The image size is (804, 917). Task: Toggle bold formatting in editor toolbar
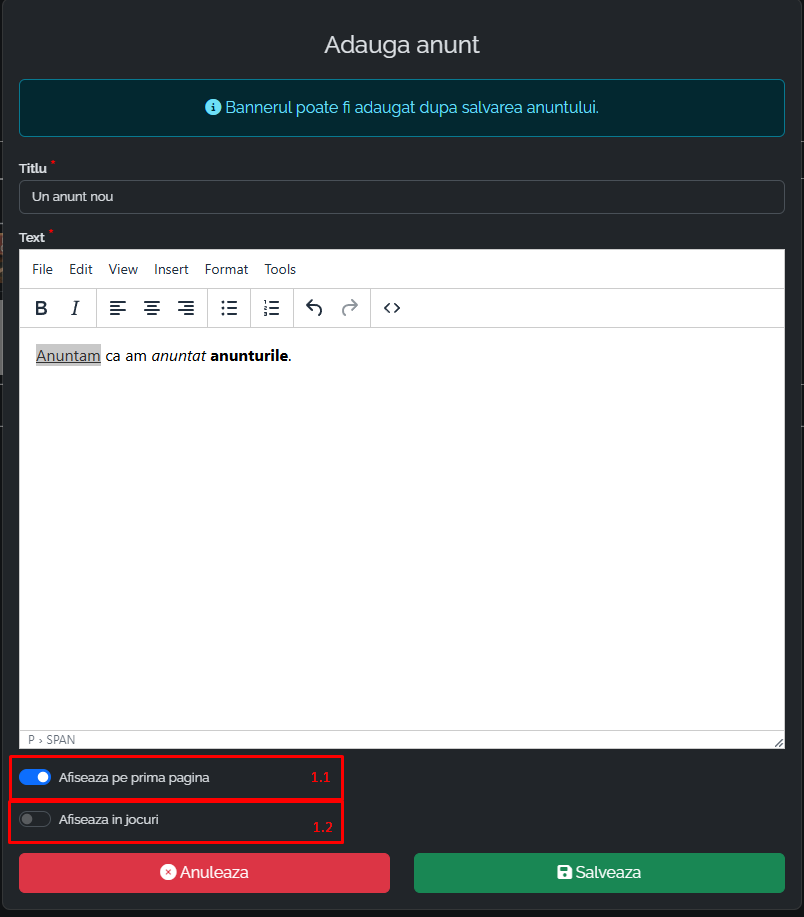pyautogui.click(x=41, y=308)
